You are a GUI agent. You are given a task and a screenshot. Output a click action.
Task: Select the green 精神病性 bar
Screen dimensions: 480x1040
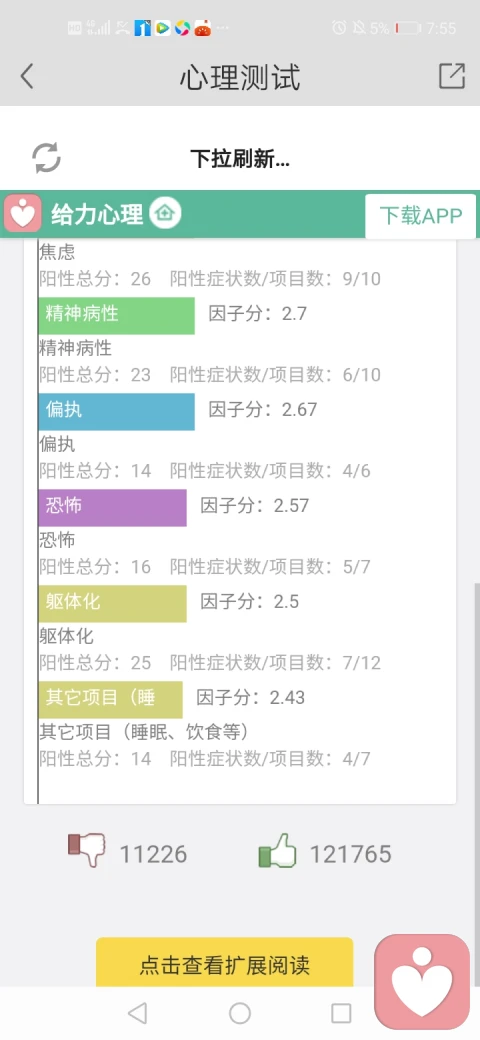click(117, 316)
